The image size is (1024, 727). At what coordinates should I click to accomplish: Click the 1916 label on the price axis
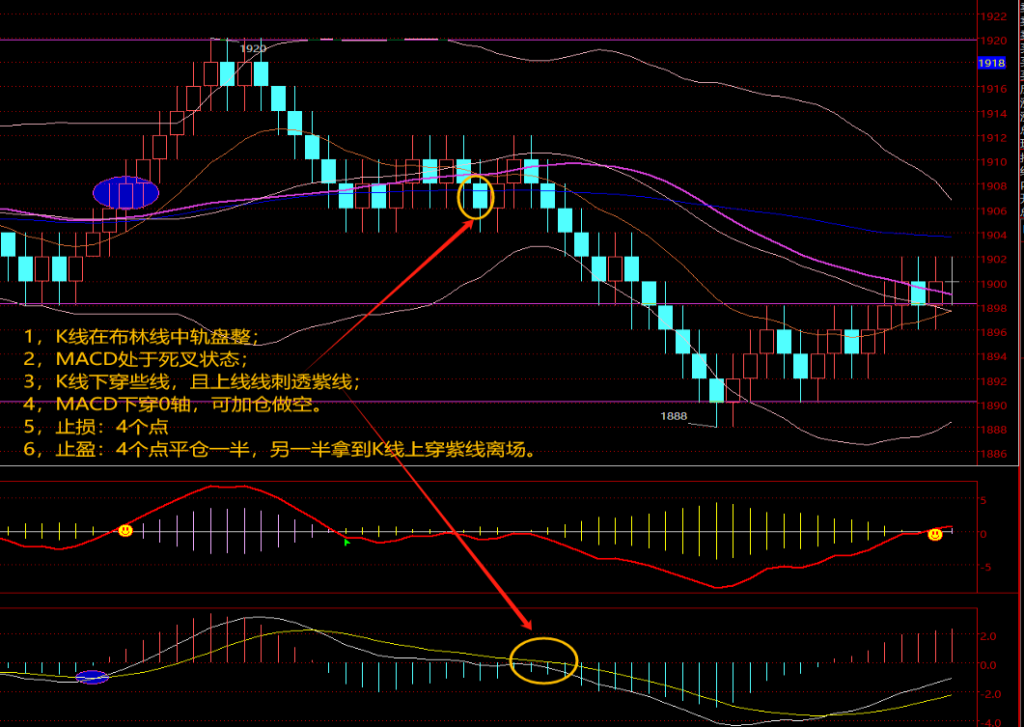(x=993, y=89)
